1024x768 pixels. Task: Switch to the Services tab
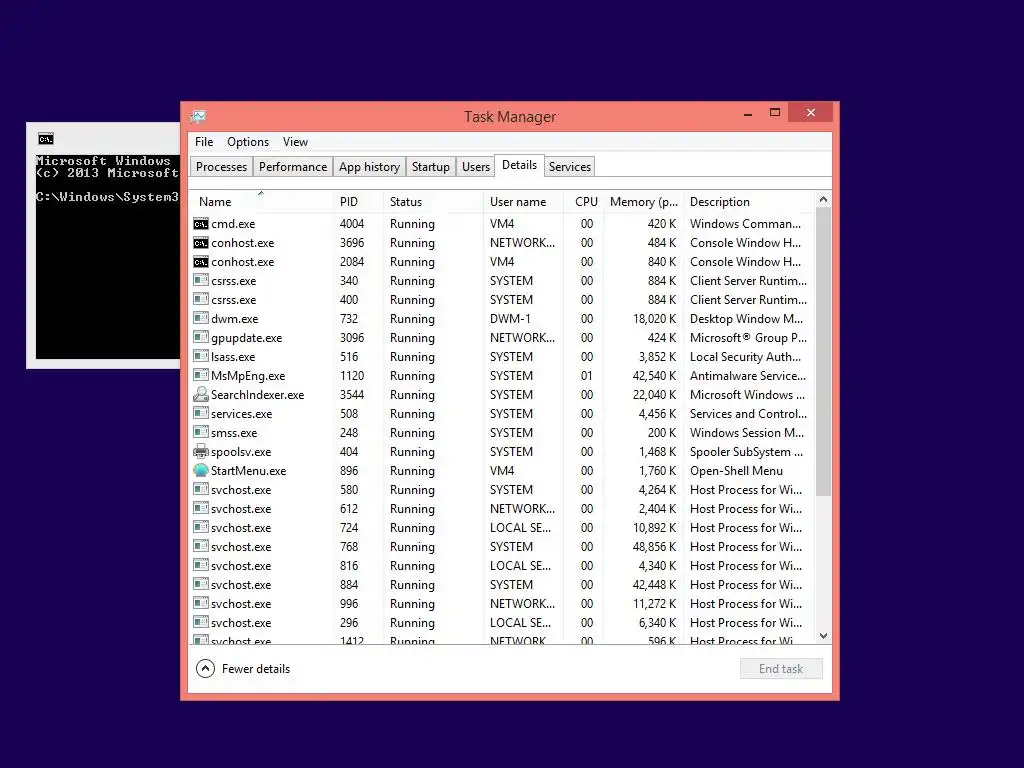point(569,167)
